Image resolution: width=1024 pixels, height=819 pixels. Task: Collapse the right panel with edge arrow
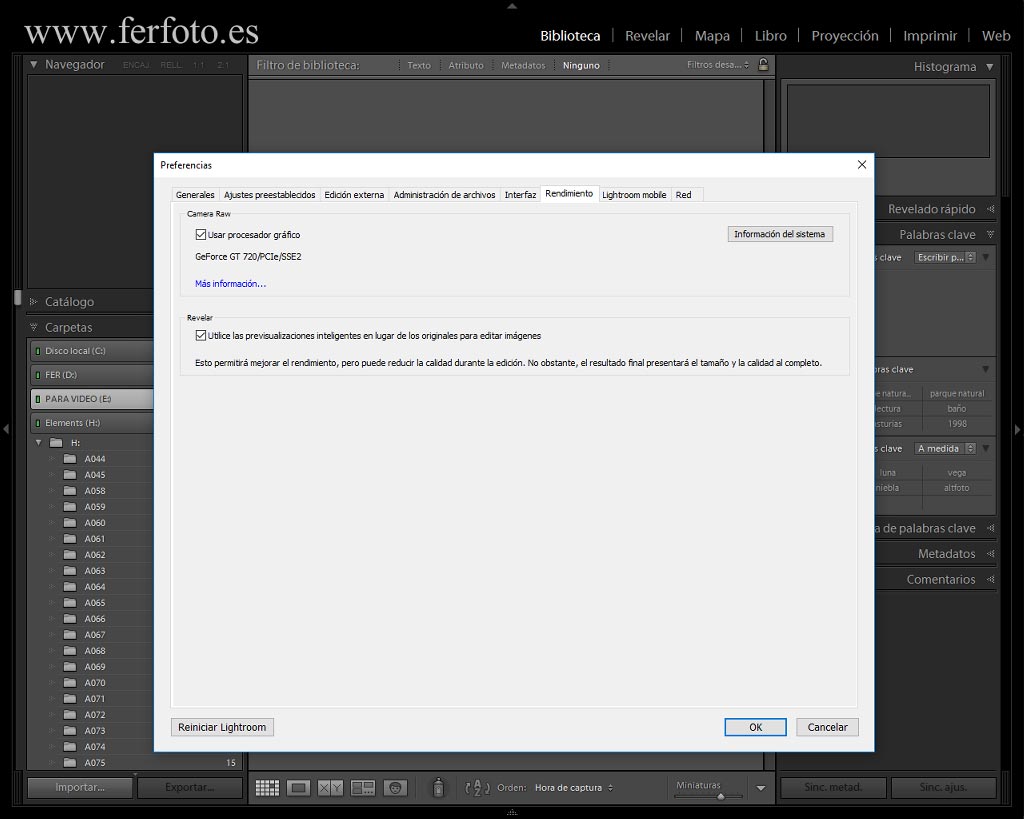(1017, 429)
